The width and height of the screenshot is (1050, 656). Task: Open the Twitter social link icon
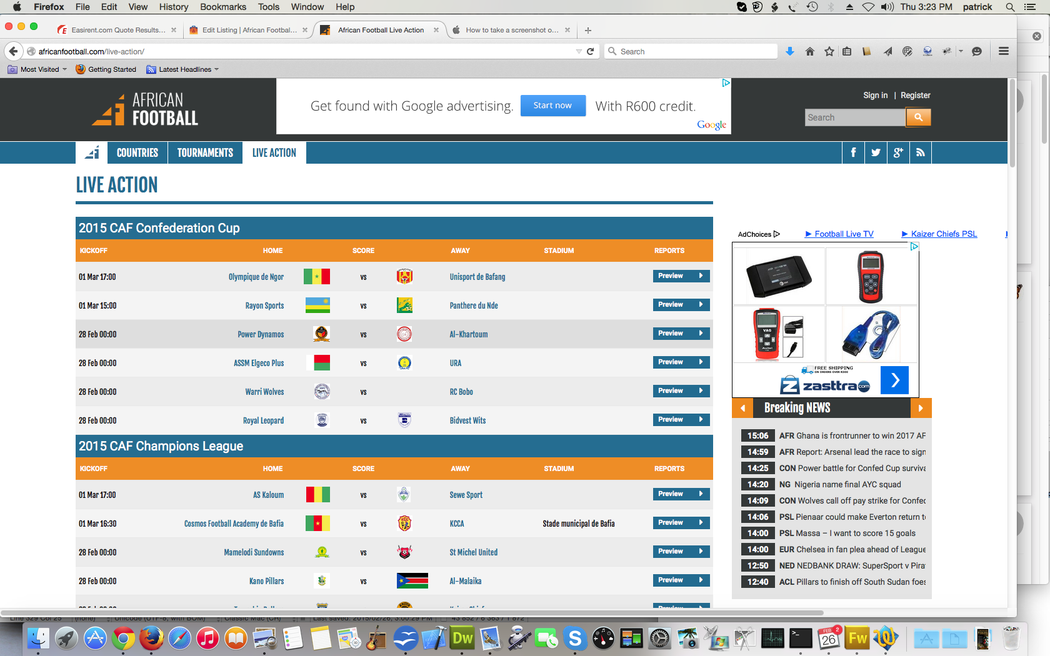(x=876, y=153)
